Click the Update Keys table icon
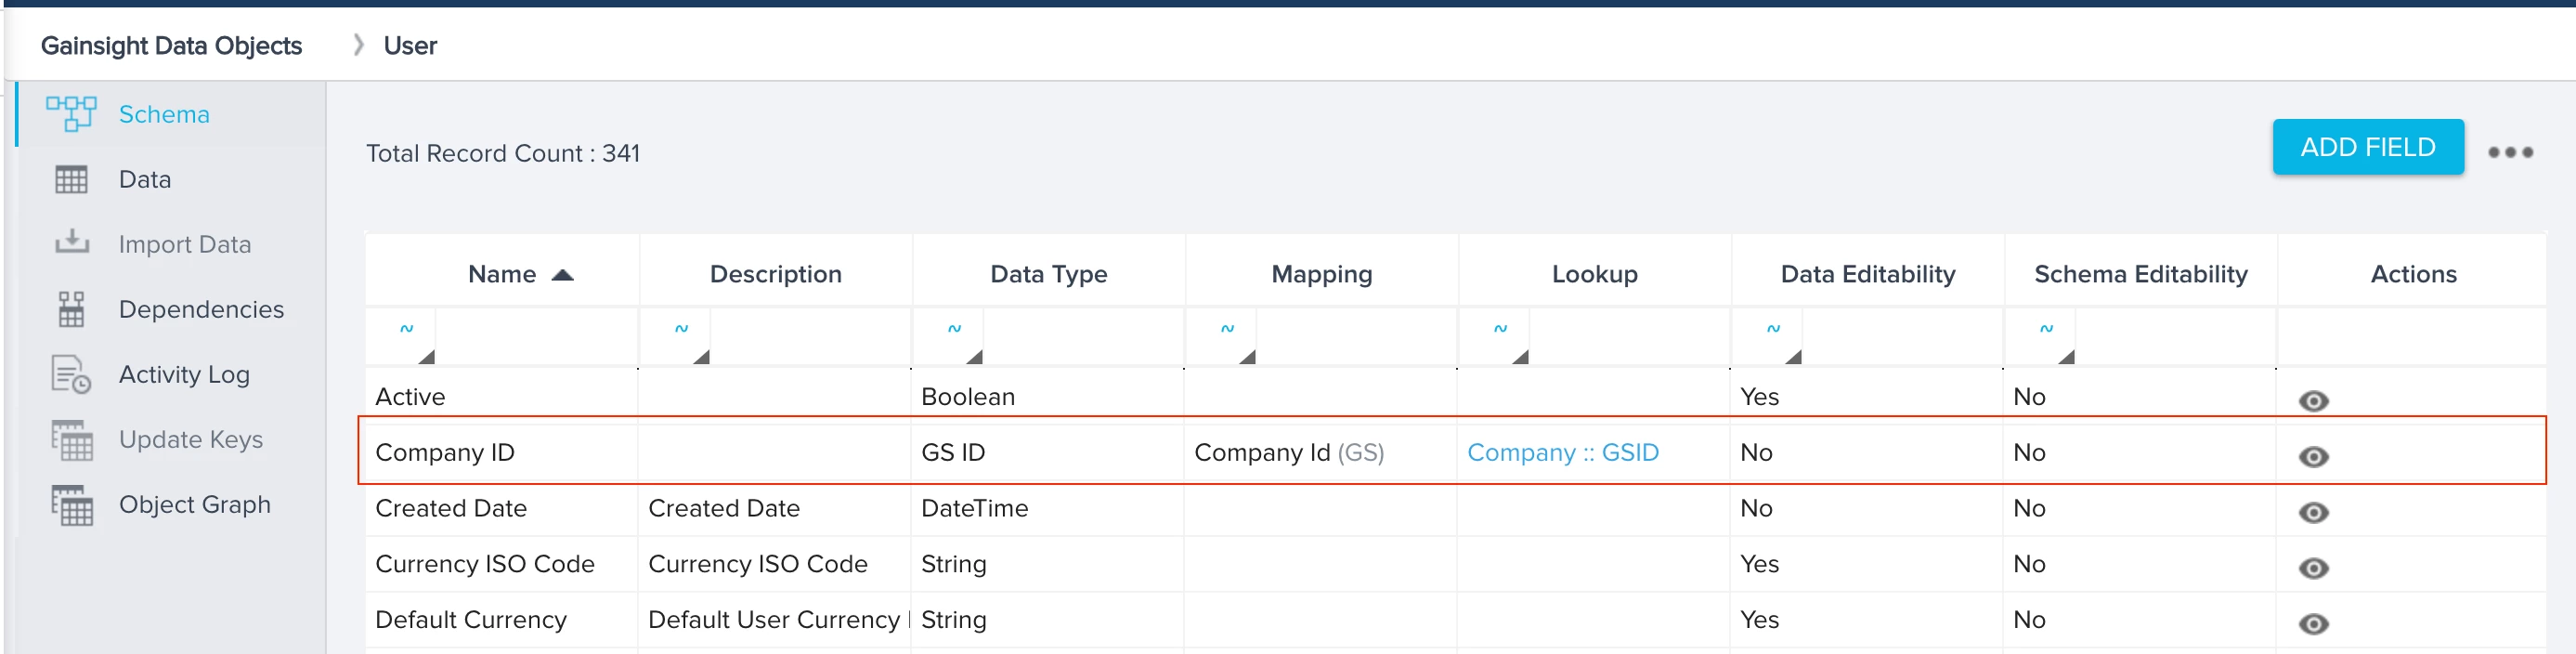 (x=71, y=440)
